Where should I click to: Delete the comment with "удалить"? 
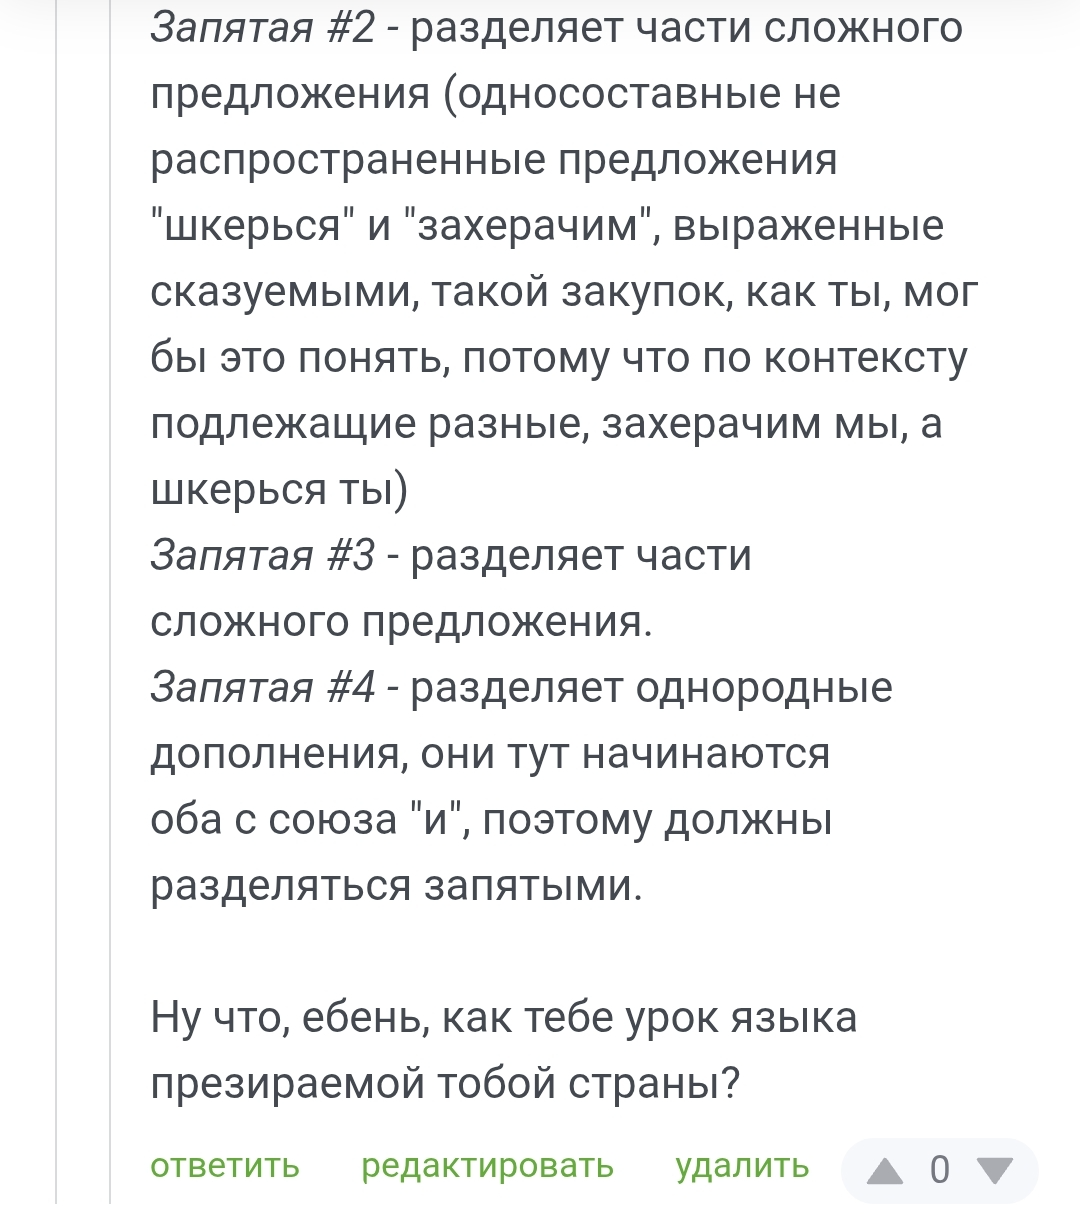(742, 1166)
